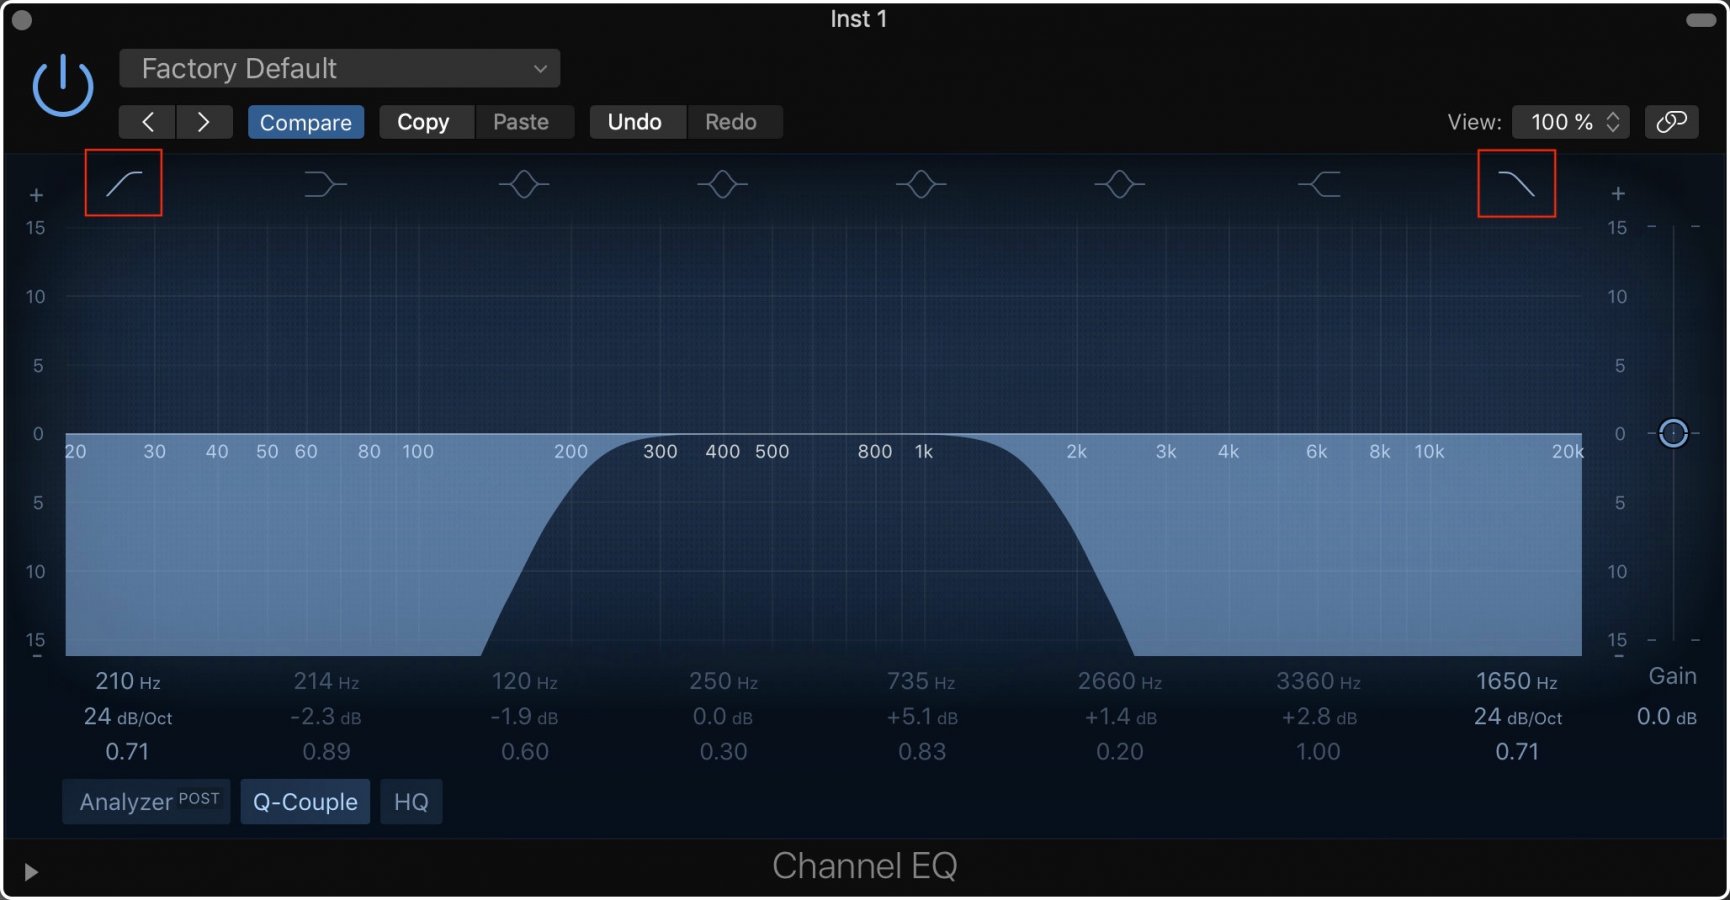
Task: Advance to next preset with right arrow
Action: click(204, 121)
